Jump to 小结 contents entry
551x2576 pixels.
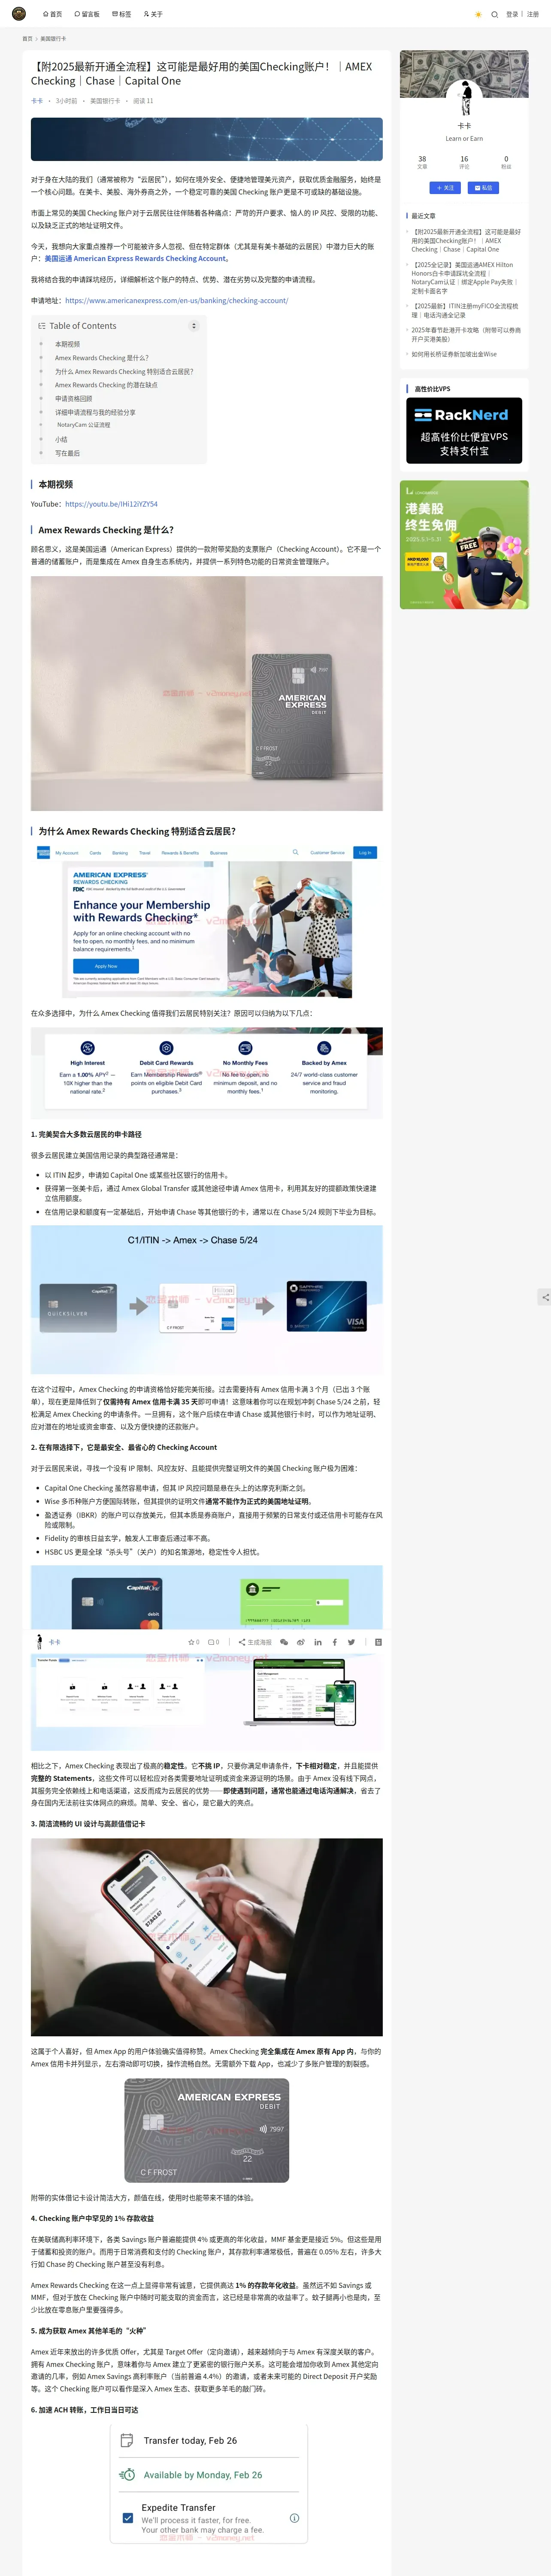[61, 439]
